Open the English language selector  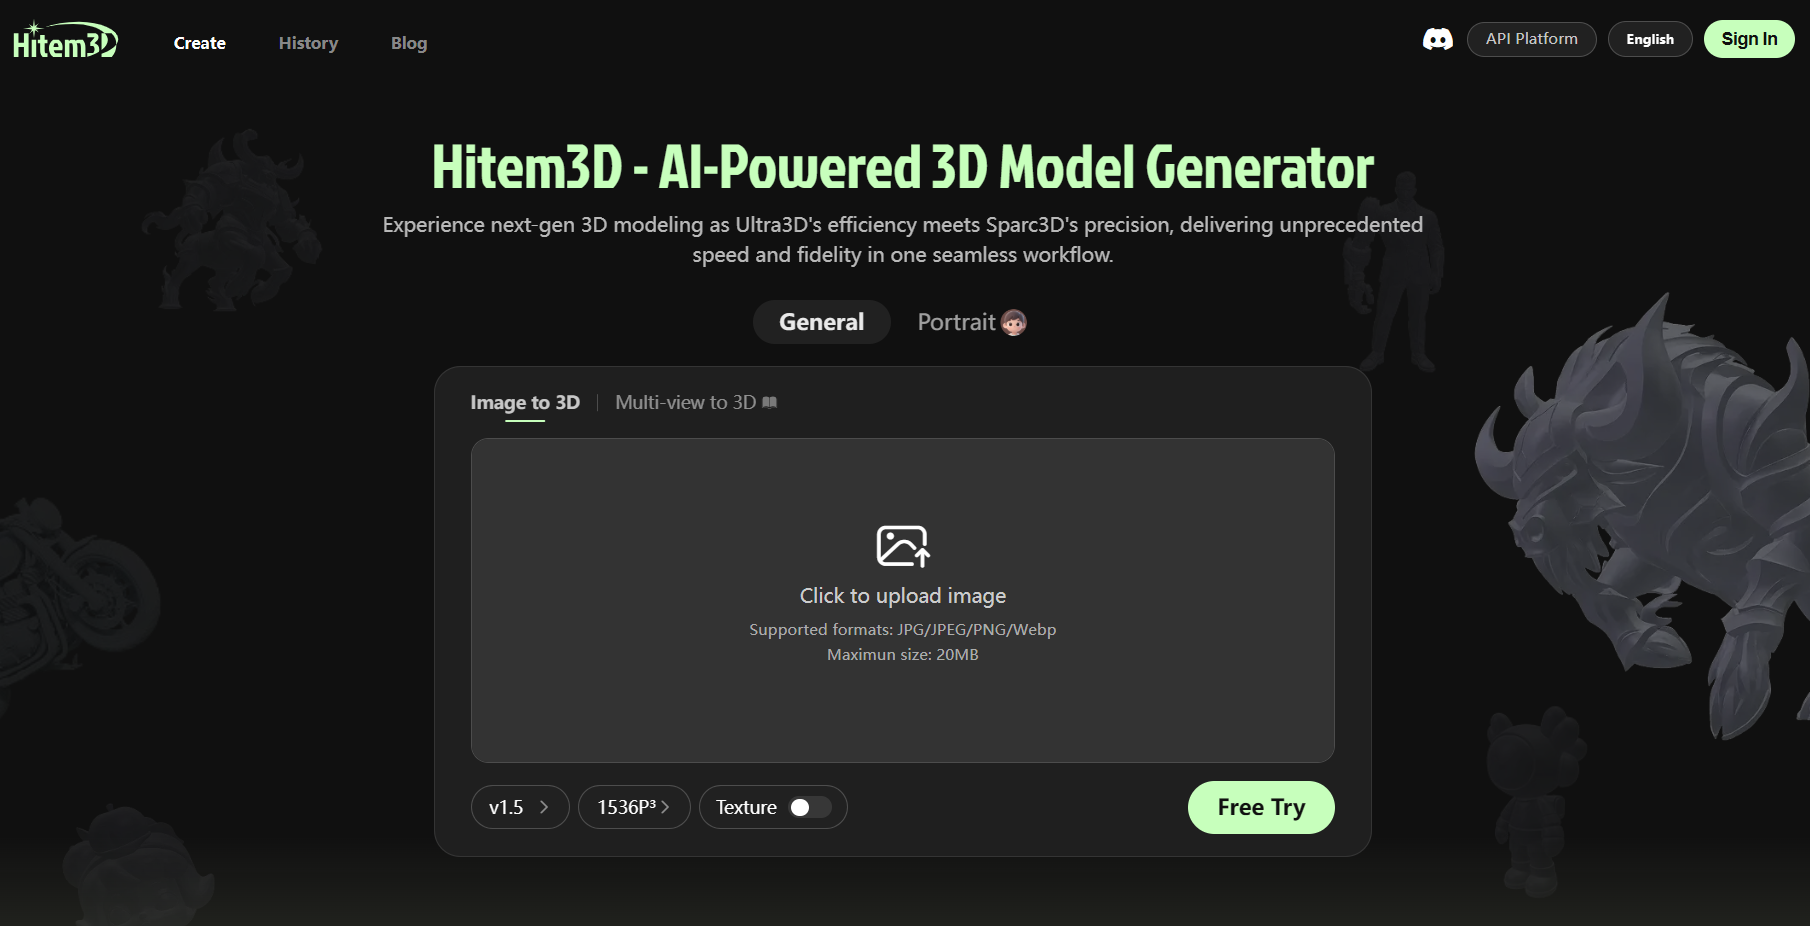pyautogui.click(x=1649, y=39)
